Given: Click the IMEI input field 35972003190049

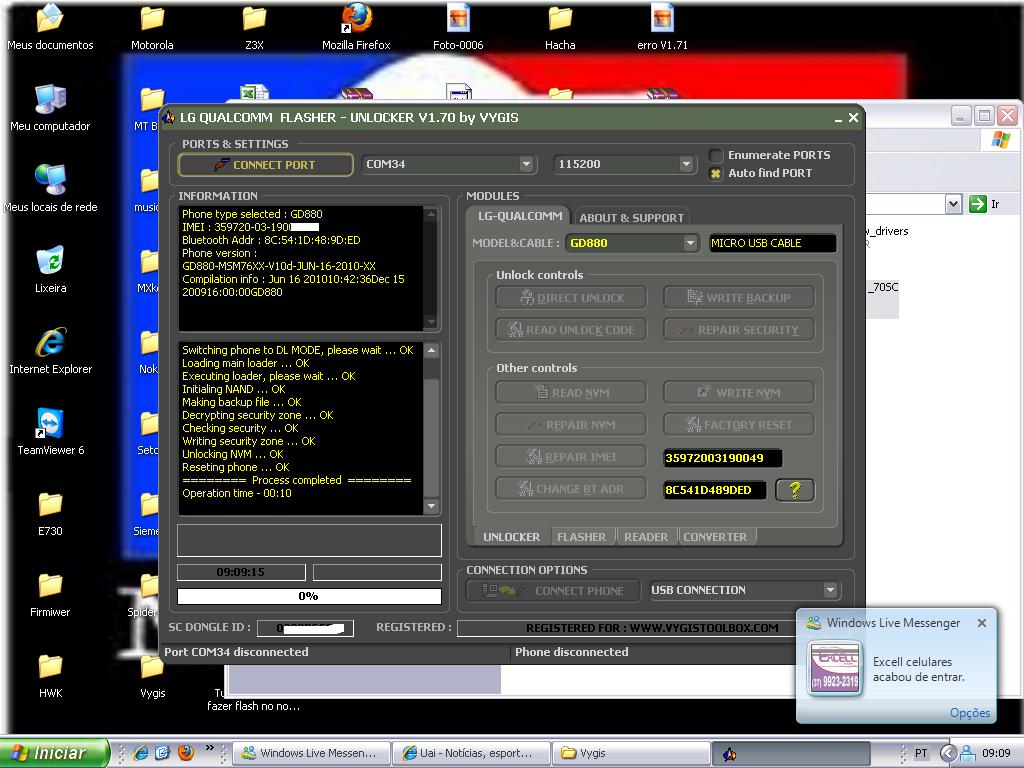Looking at the screenshot, I should tap(722, 458).
